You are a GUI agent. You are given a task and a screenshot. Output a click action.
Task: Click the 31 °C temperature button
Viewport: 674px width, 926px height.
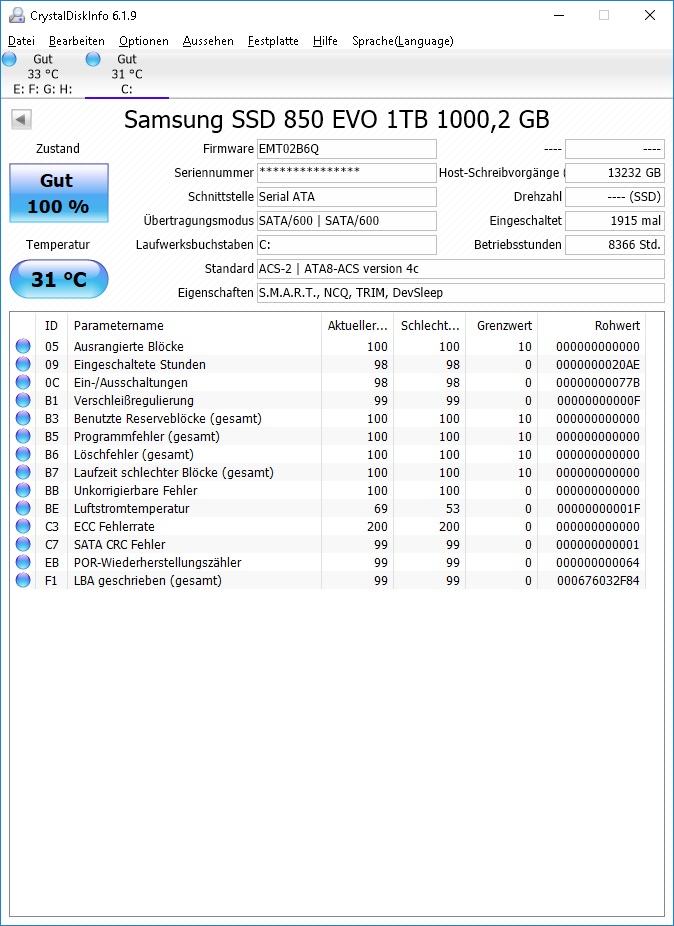pos(59,279)
